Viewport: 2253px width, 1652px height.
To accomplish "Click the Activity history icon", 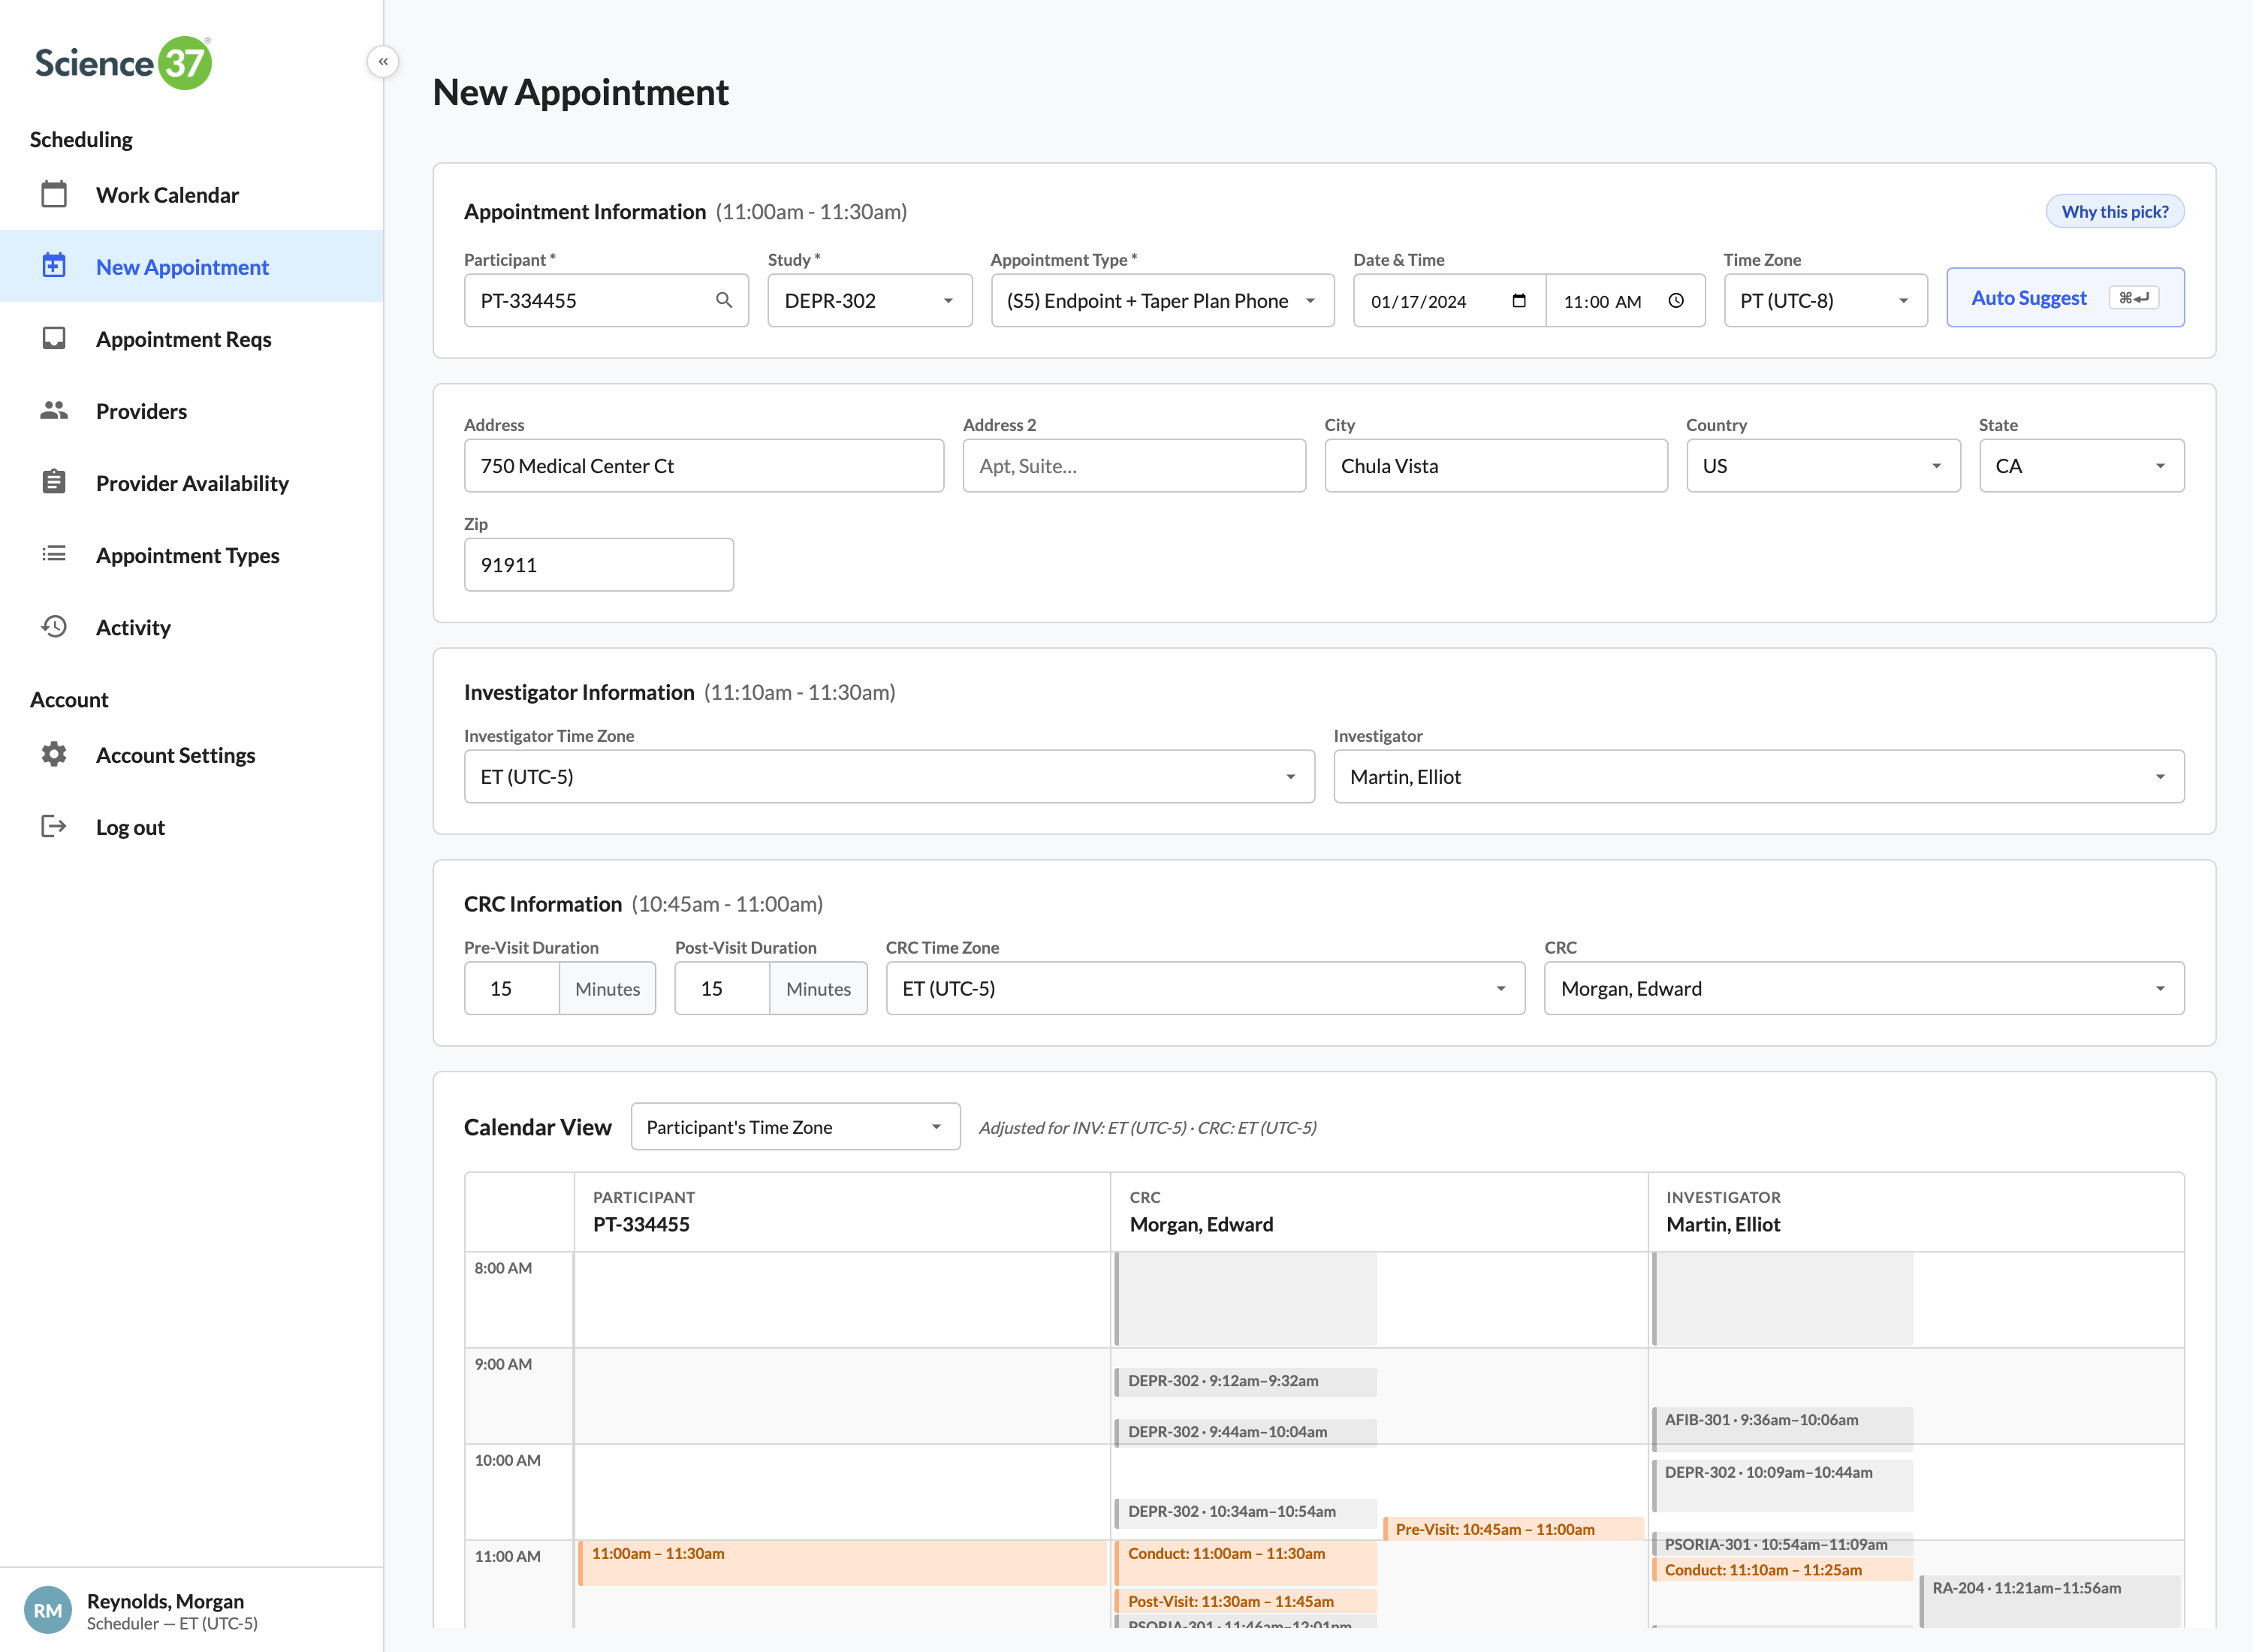I will click(x=54, y=626).
